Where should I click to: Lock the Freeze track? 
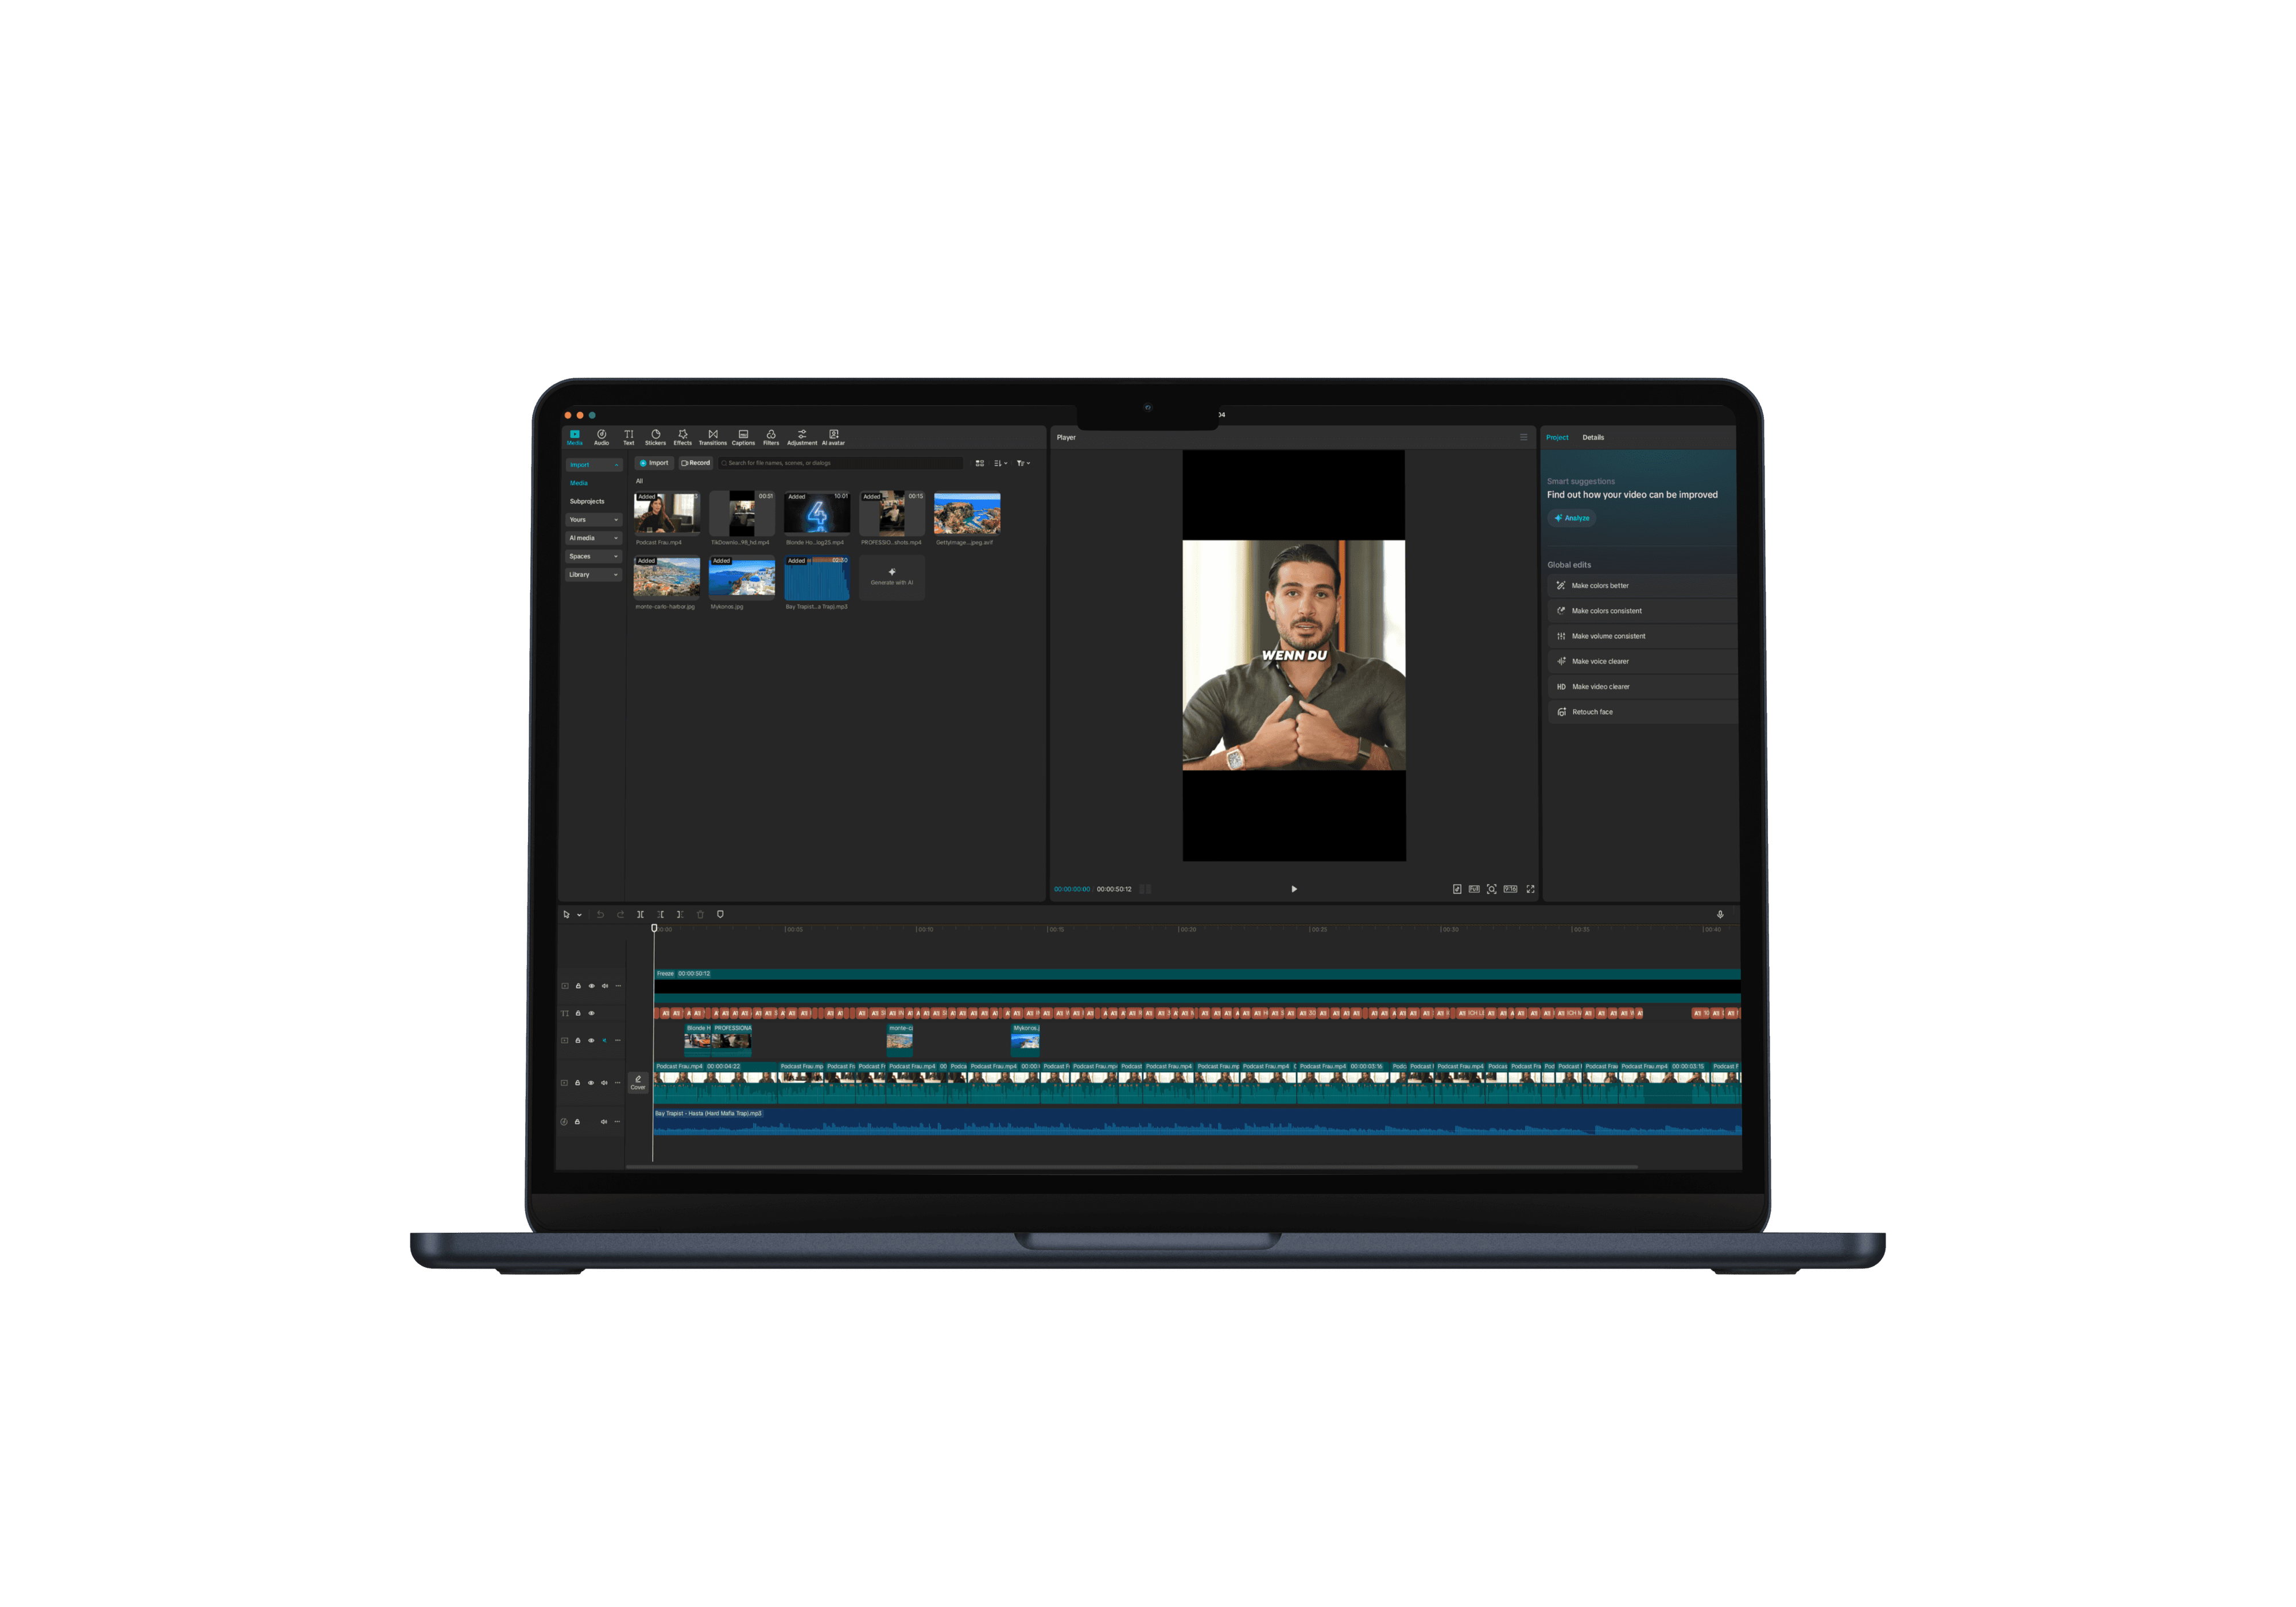pos(578,986)
